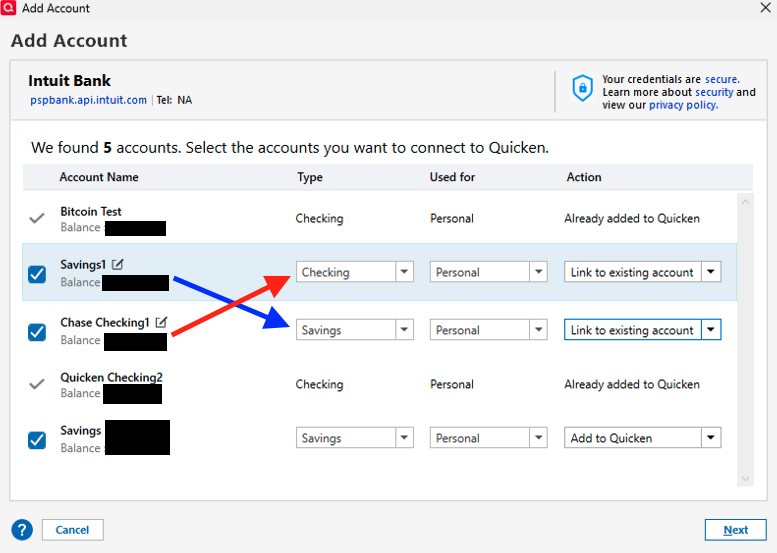777x553 pixels.
Task: Click the checkmark beside Quicken Checking2
Action: [x=37, y=384]
